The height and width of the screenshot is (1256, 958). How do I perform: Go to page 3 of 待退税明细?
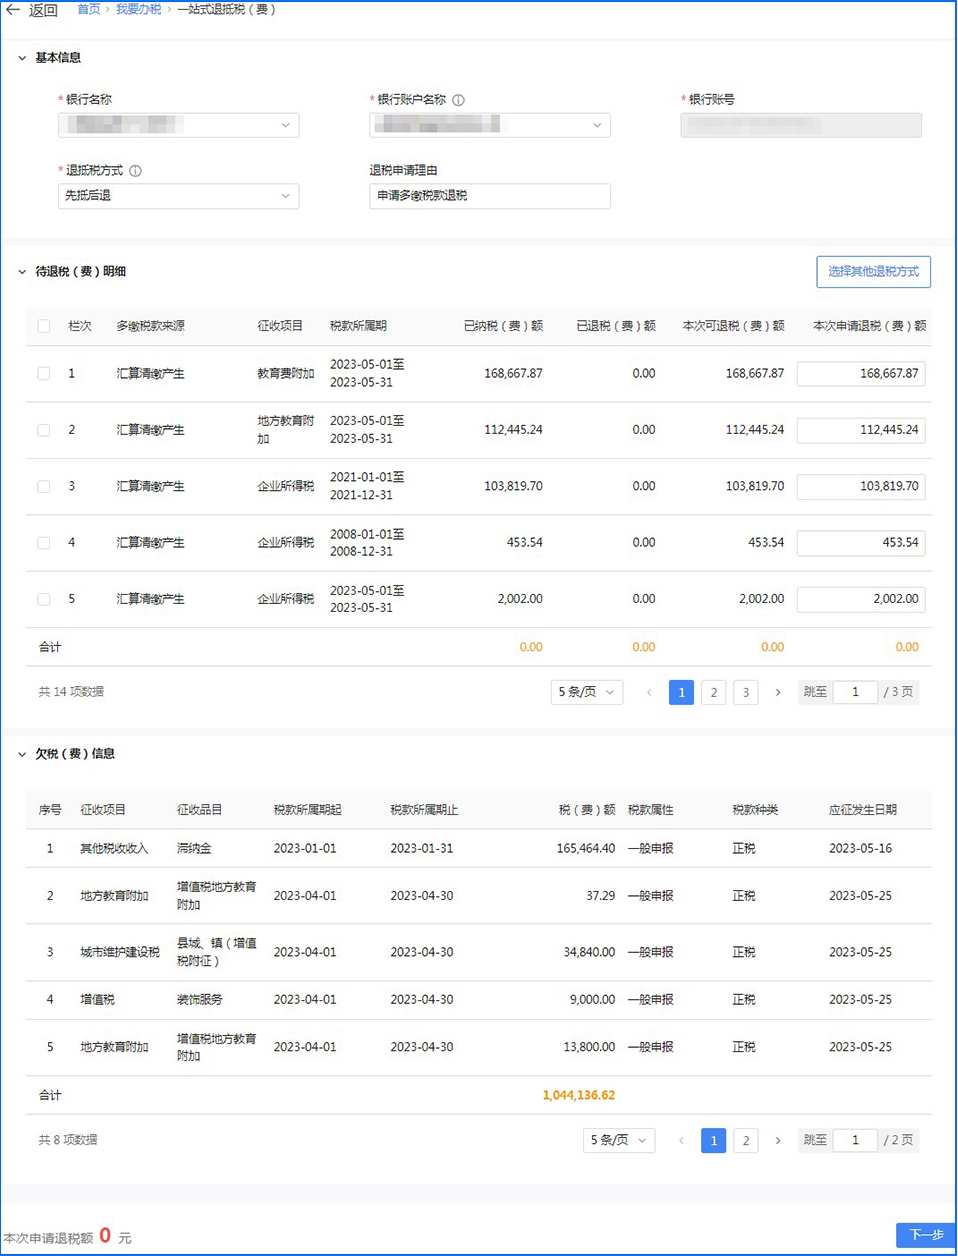tap(745, 692)
